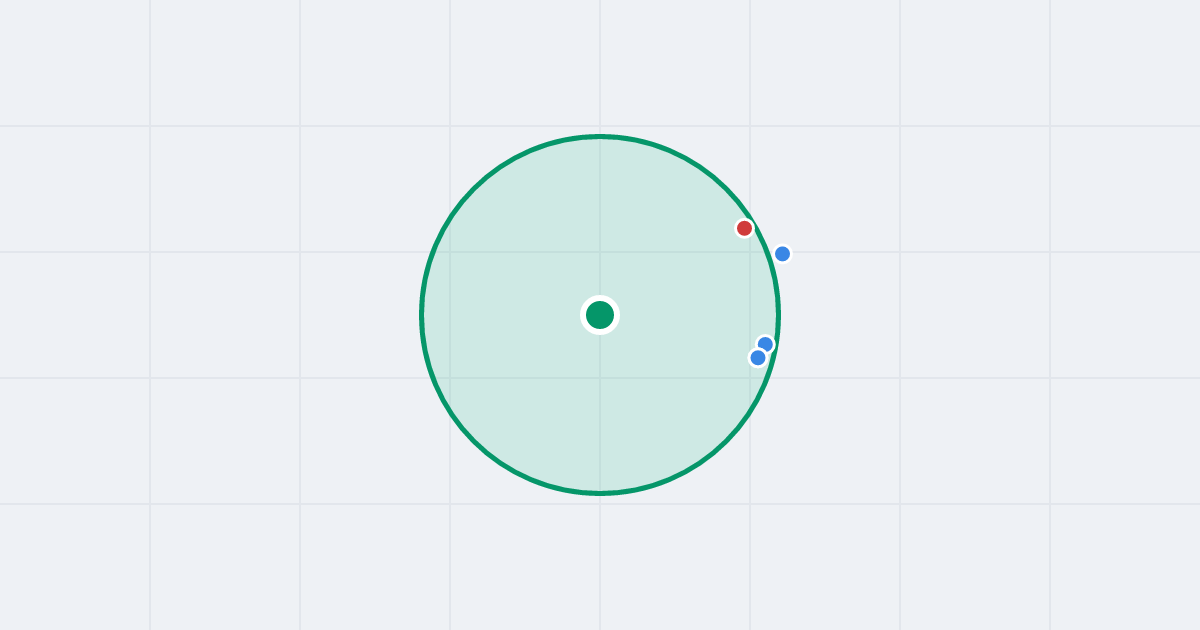
Task: Click the bottommost point of the green circle outline
Action: [x=600, y=492]
